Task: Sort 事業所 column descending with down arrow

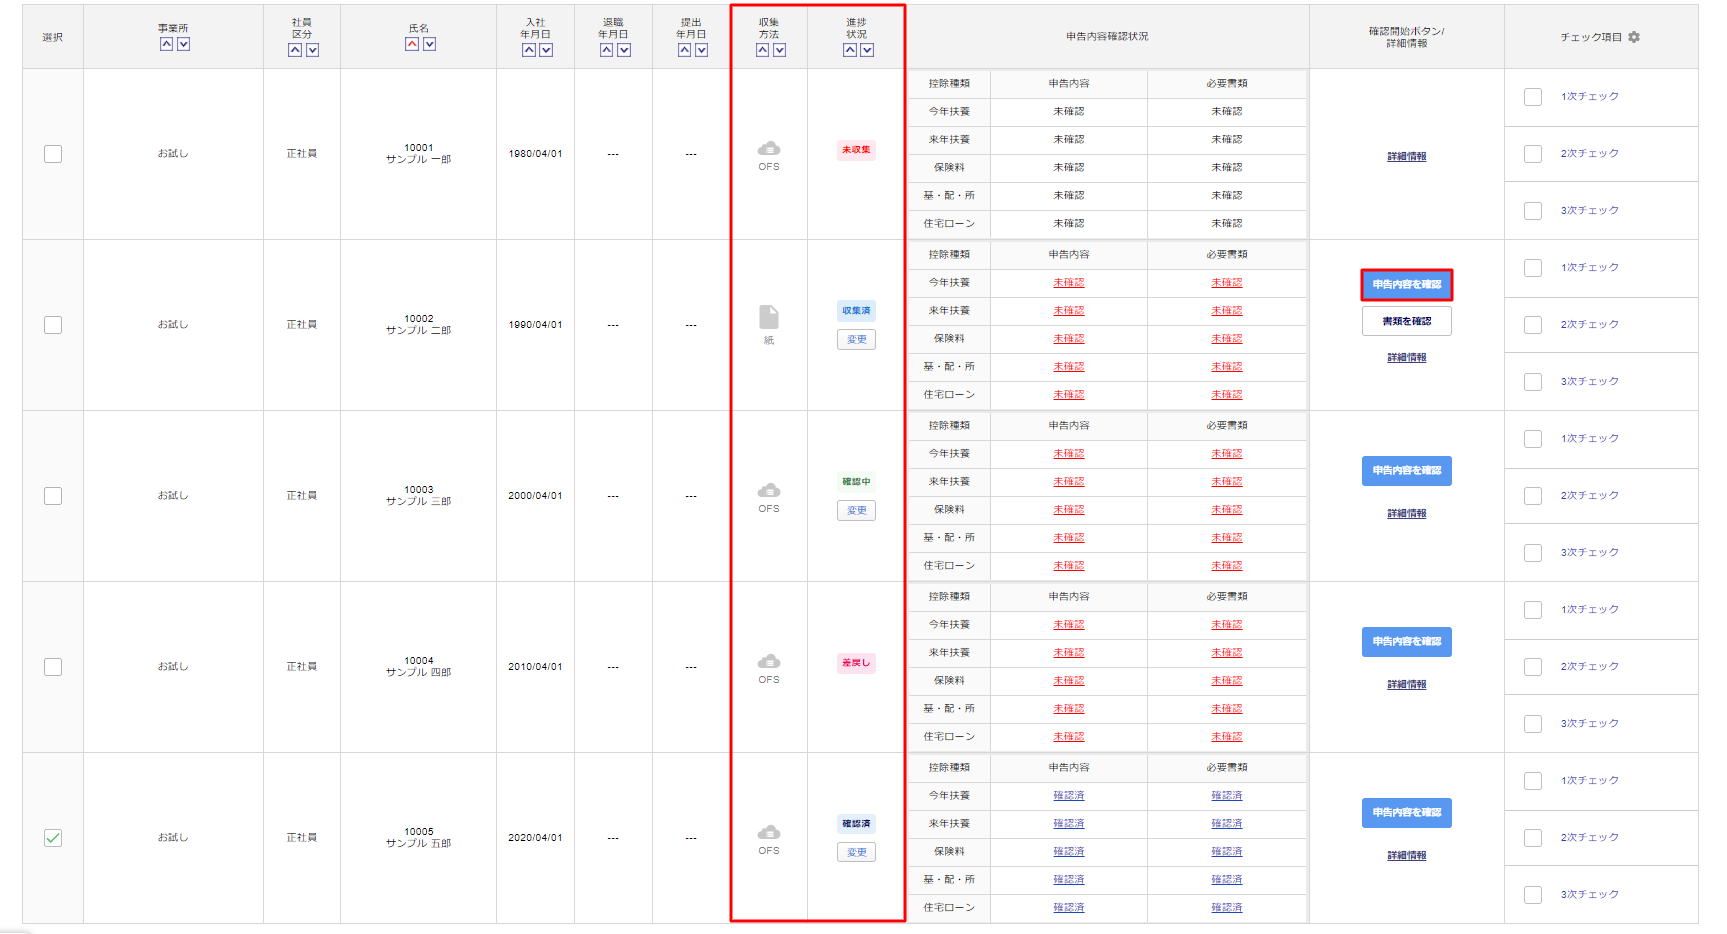Action: coord(183,44)
